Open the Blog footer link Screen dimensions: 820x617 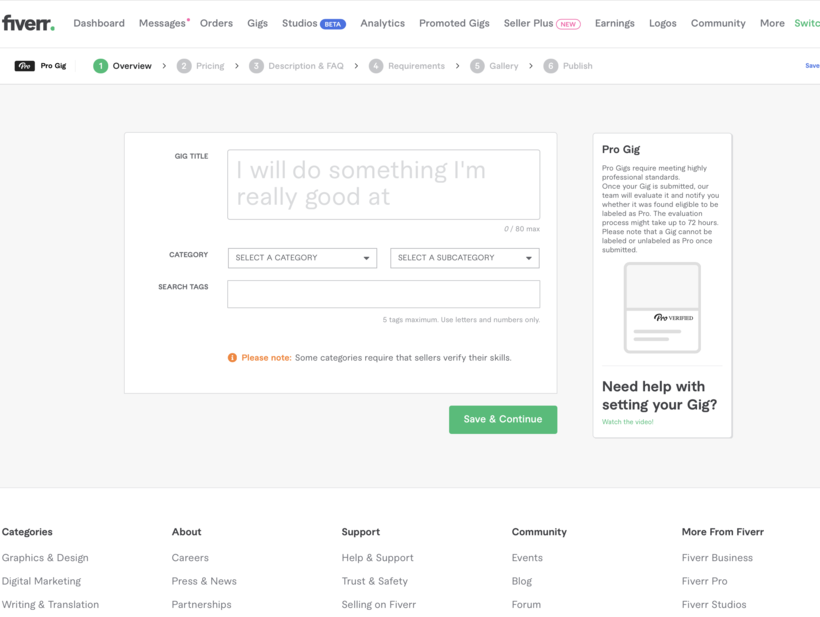521,581
